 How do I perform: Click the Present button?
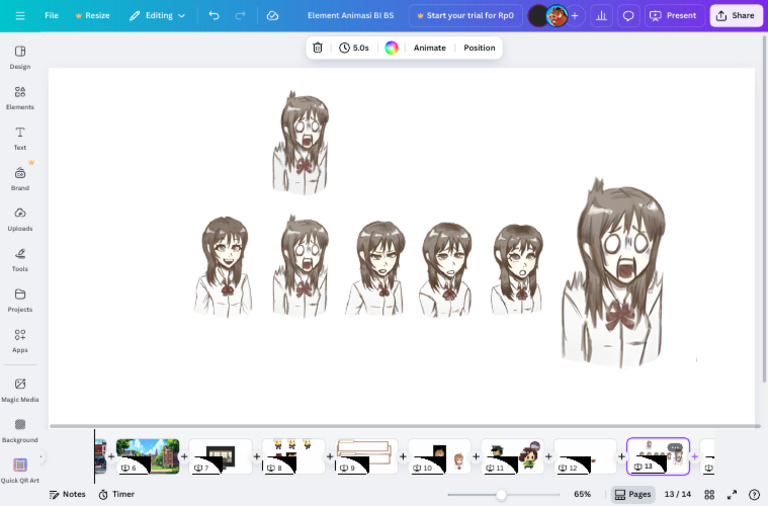tap(673, 16)
